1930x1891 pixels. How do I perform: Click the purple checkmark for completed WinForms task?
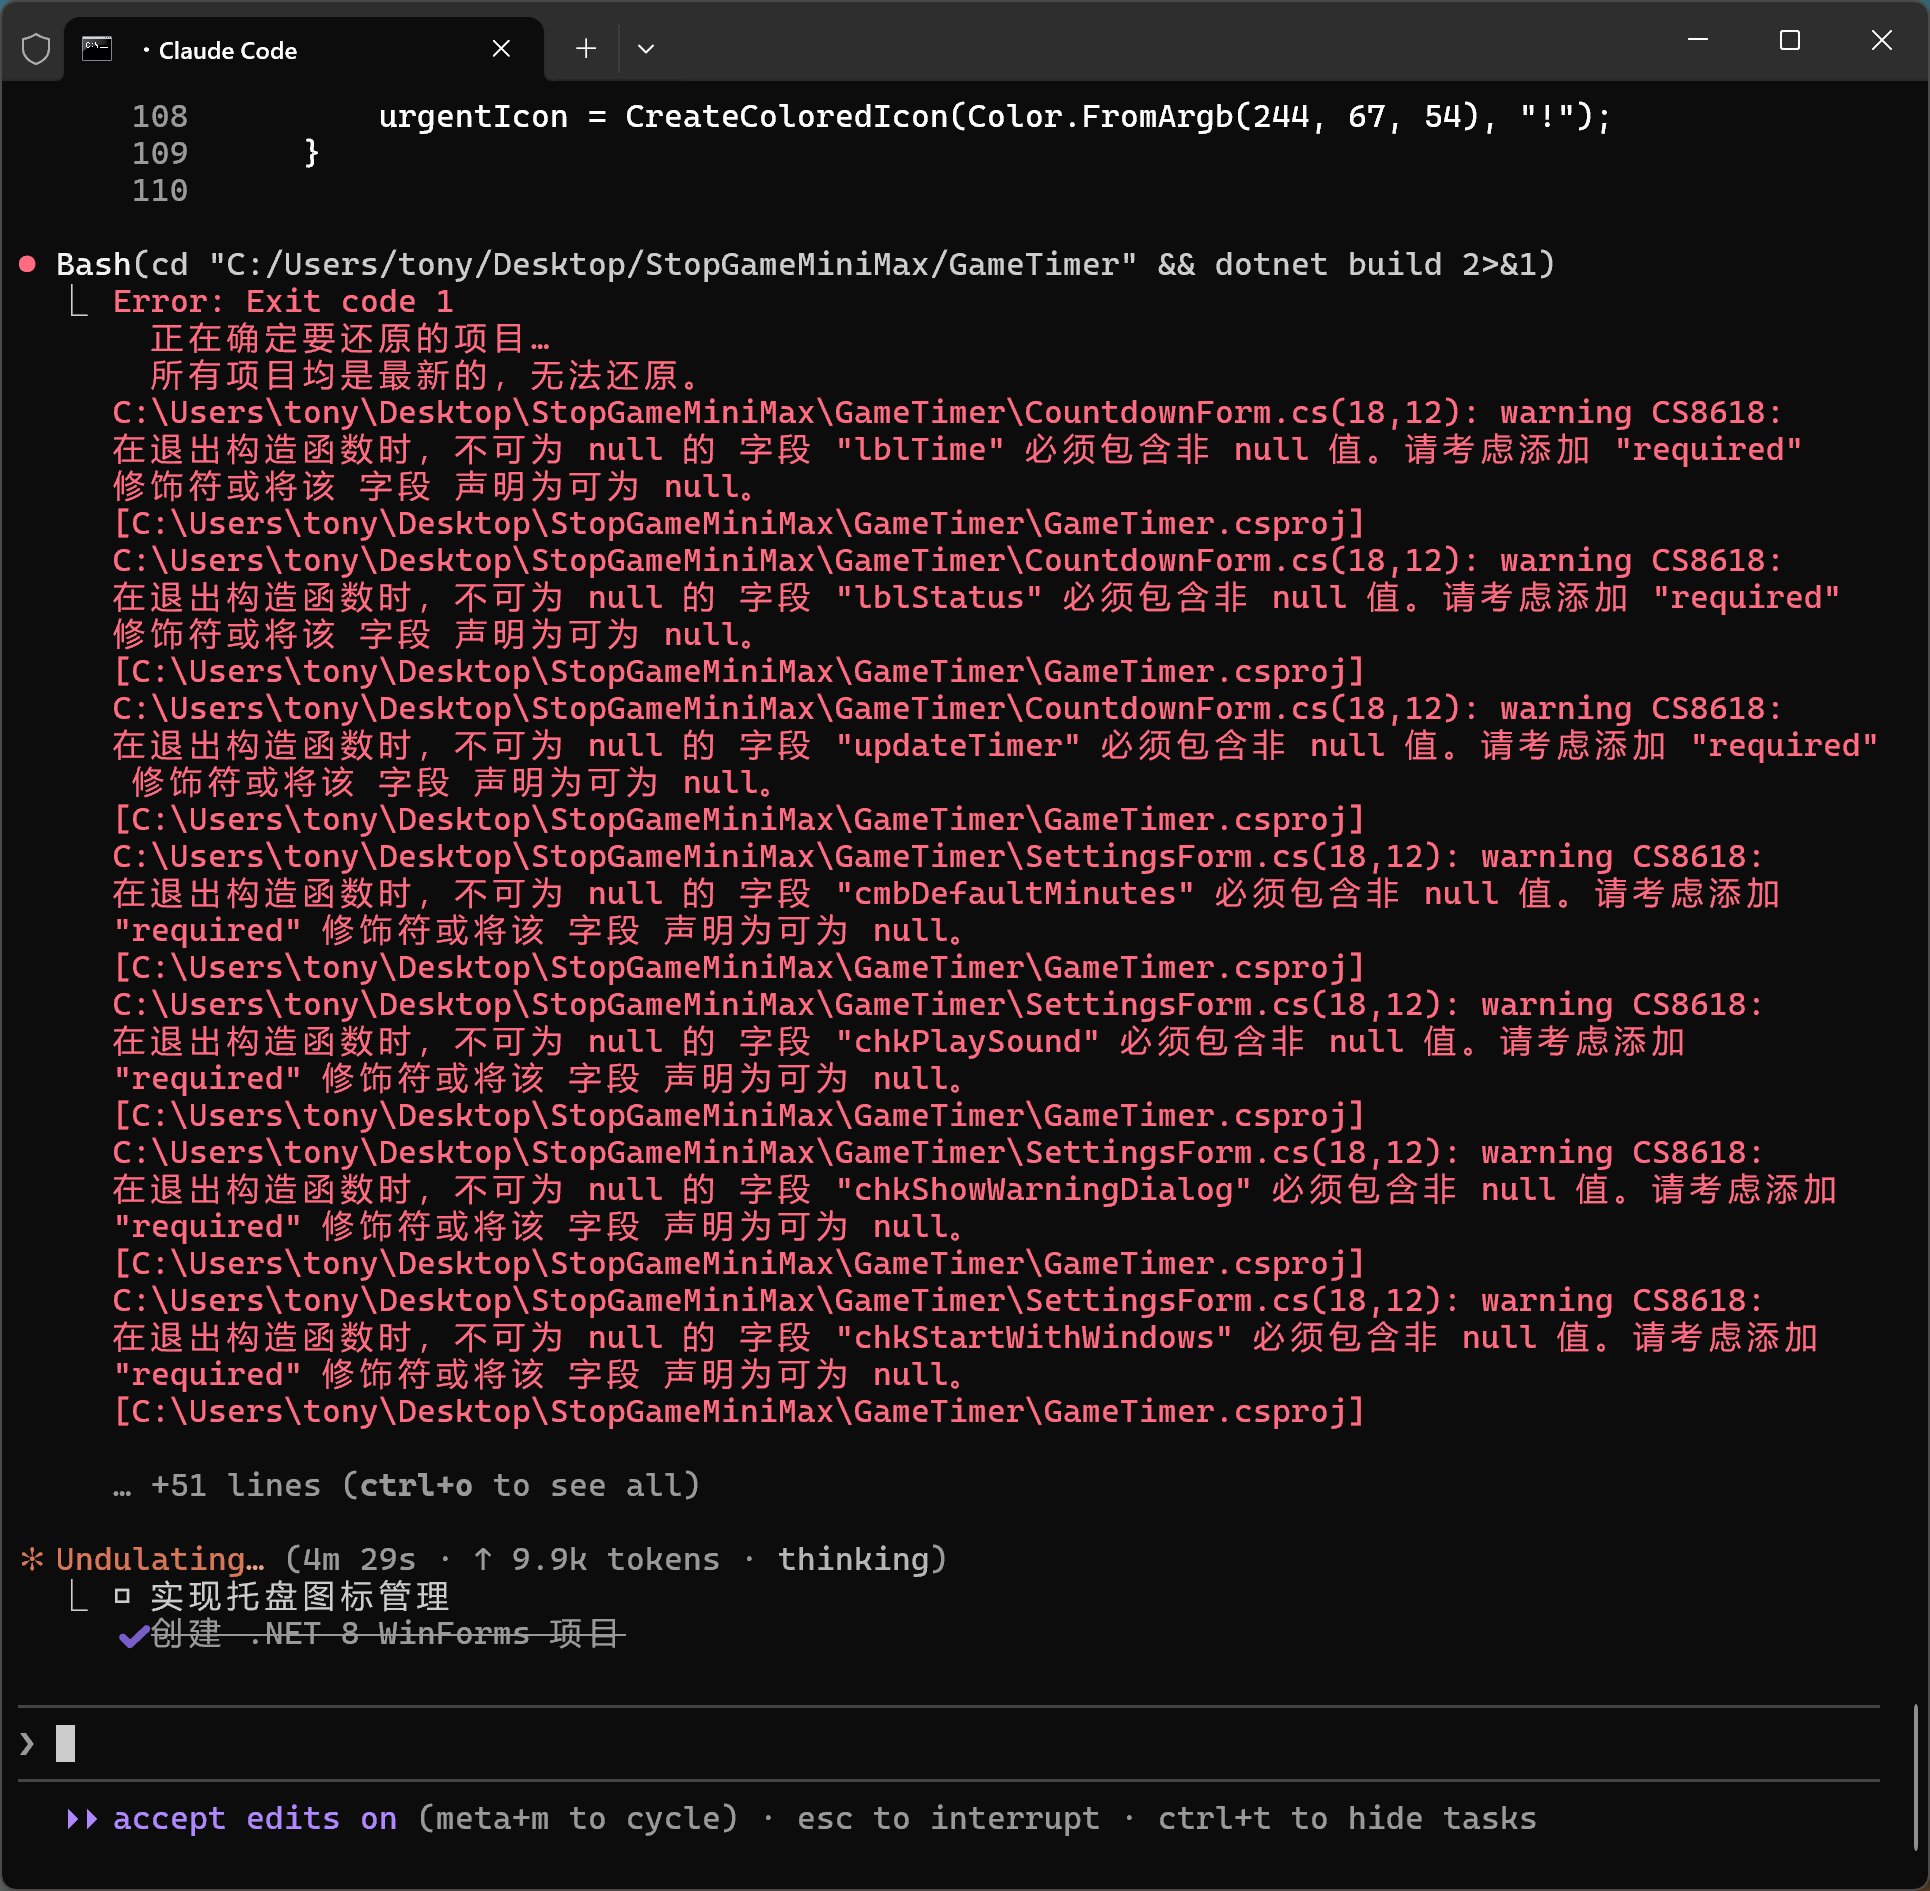(132, 1635)
